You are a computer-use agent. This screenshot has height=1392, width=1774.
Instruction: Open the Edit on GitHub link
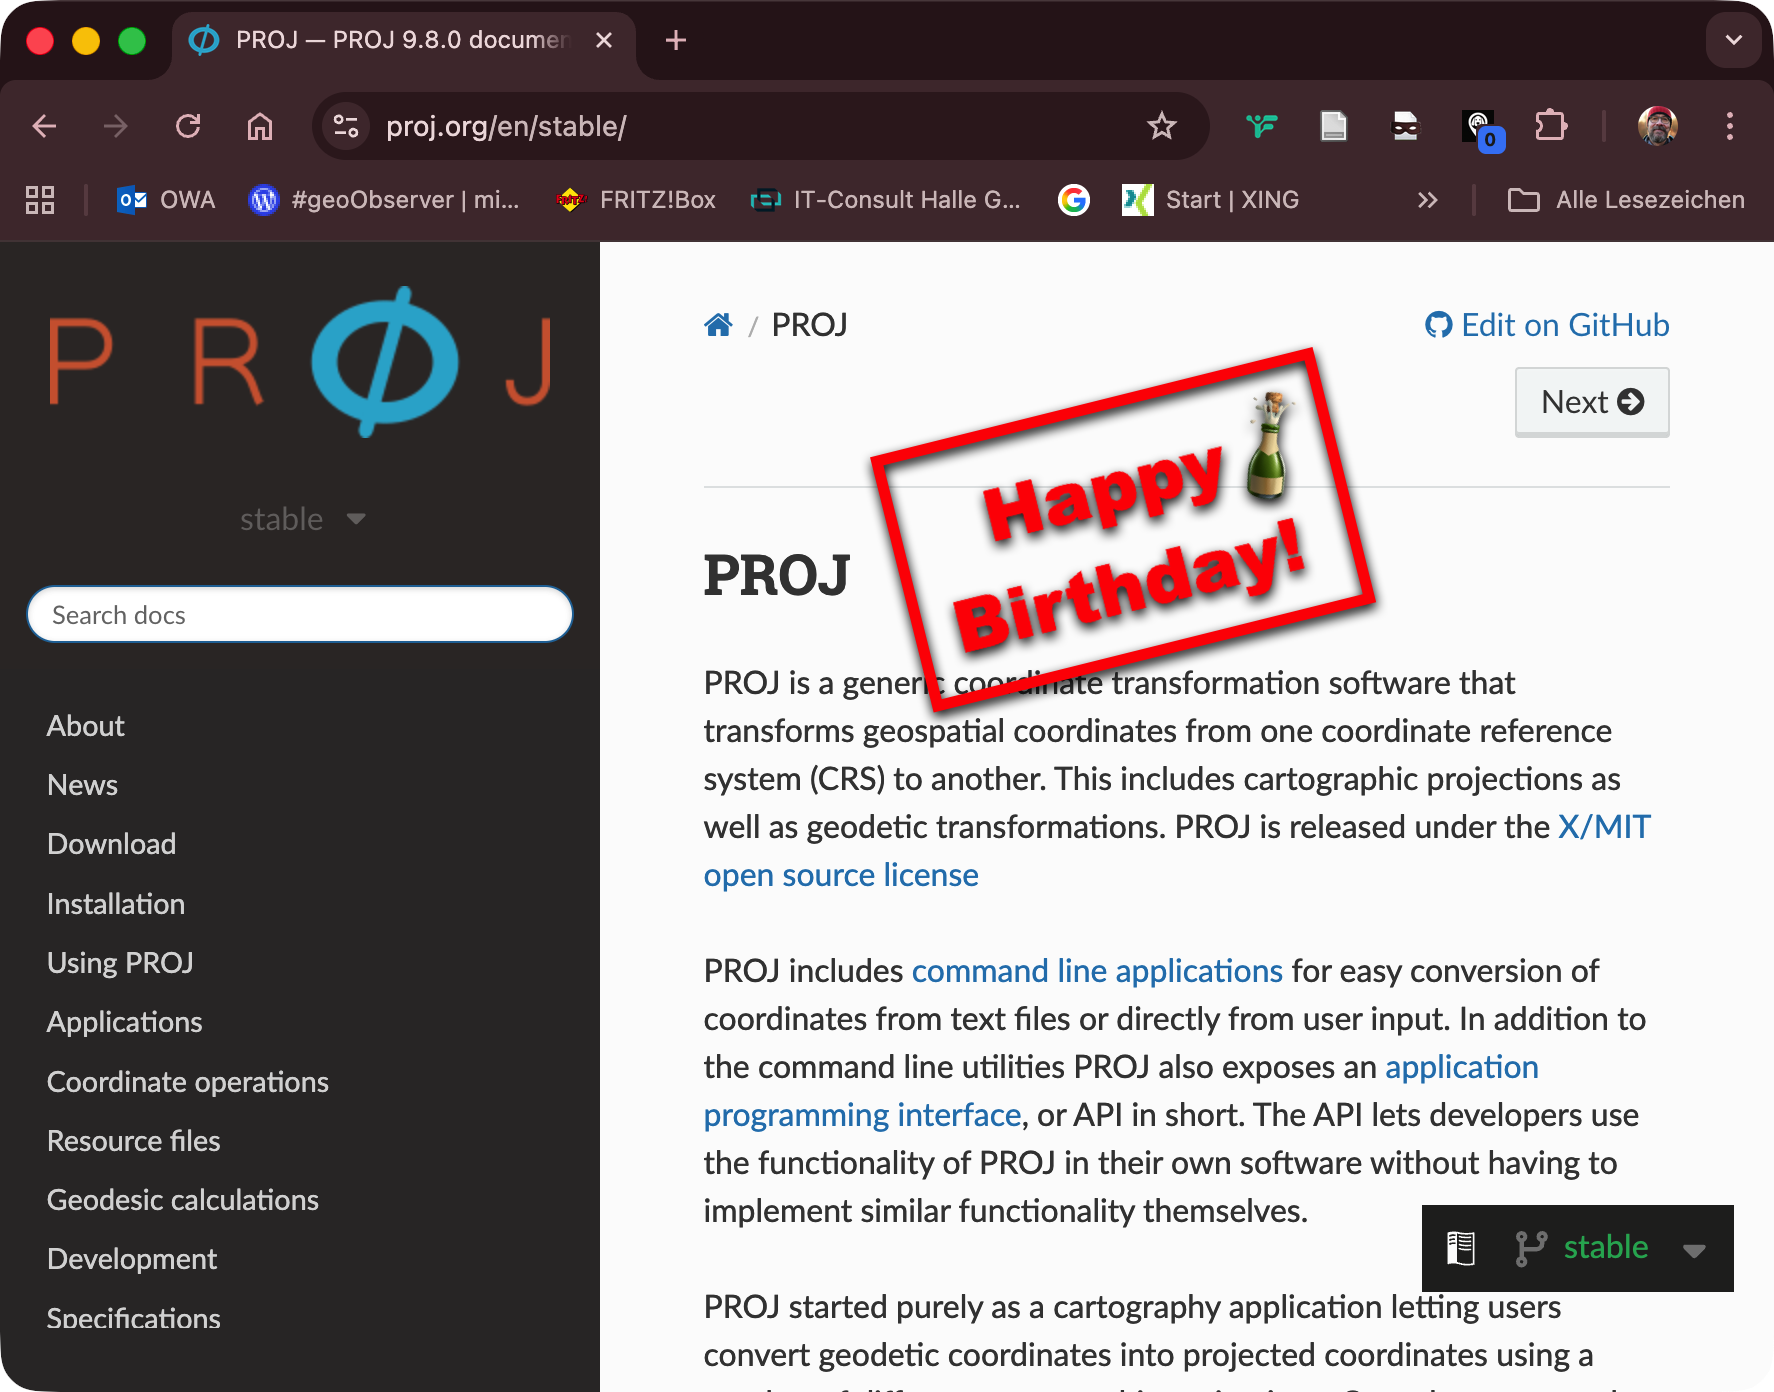click(x=1547, y=325)
